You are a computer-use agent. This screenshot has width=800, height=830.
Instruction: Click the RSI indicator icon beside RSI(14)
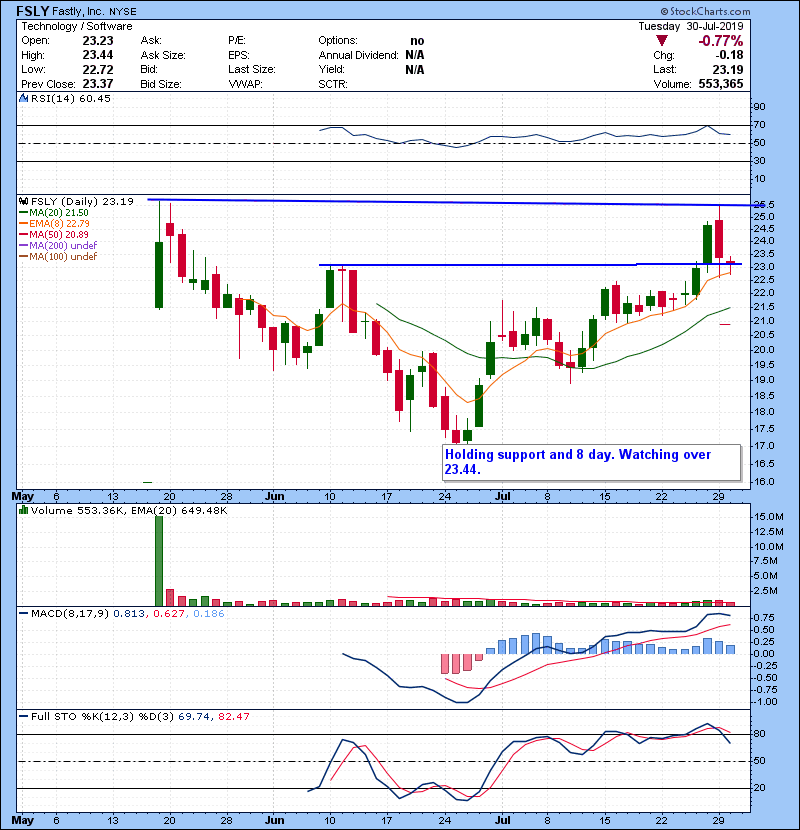[23, 98]
